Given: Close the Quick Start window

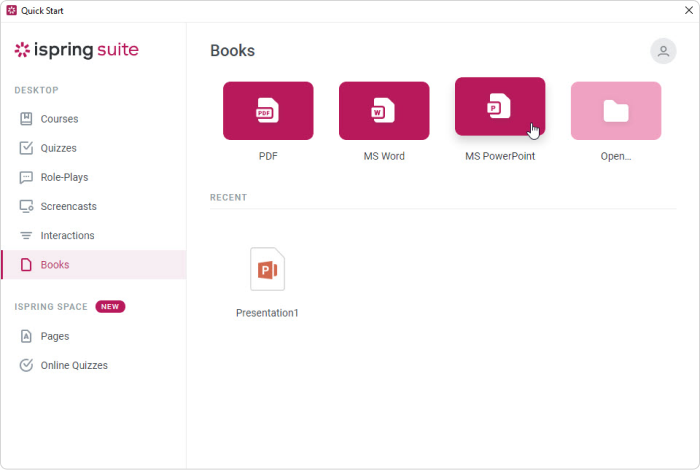Looking at the screenshot, I should [x=688, y=10].
